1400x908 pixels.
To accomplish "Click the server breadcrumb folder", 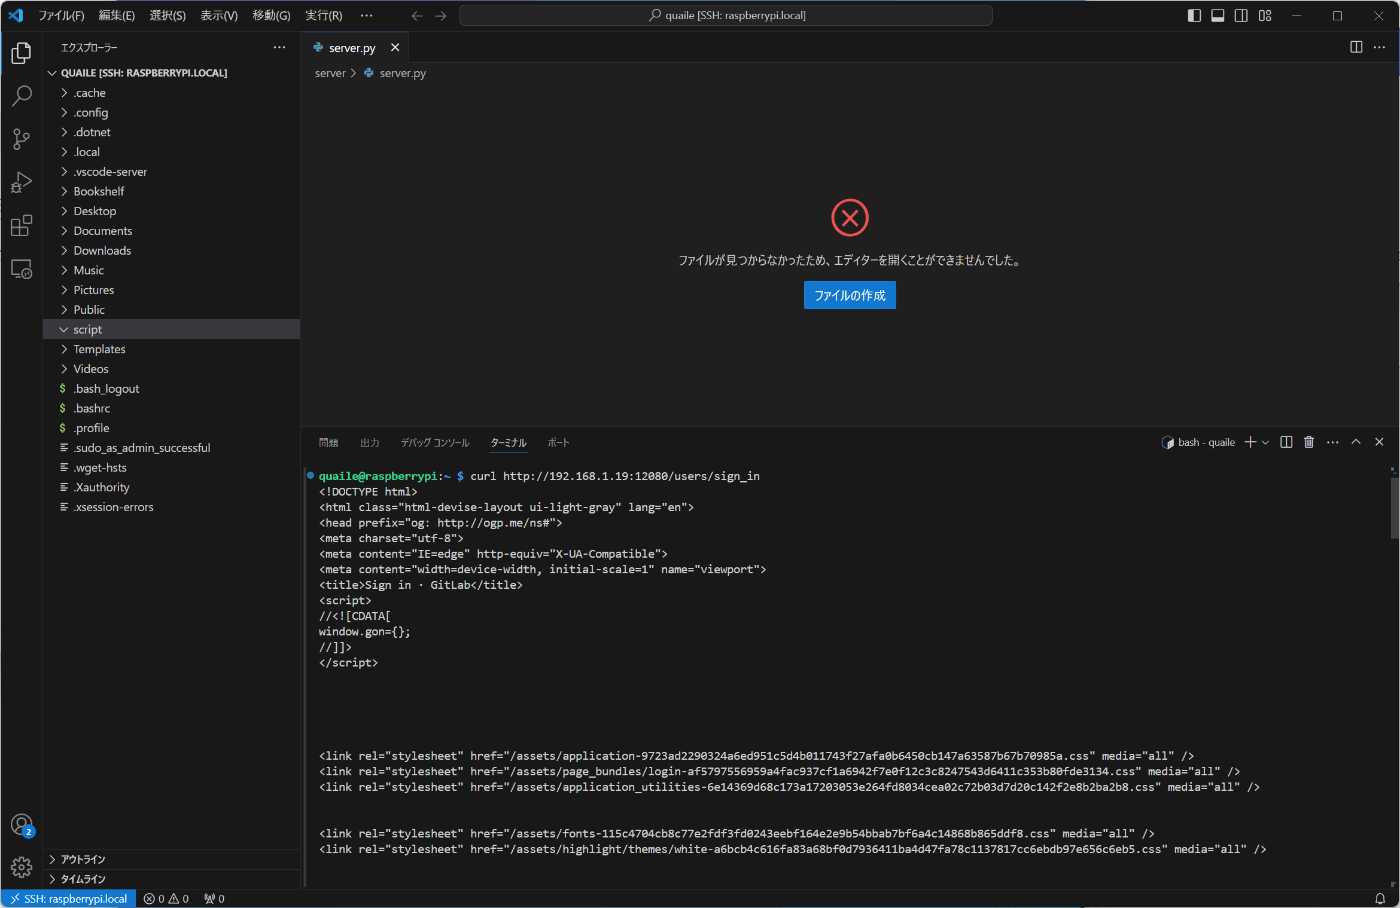I will 330,73.
